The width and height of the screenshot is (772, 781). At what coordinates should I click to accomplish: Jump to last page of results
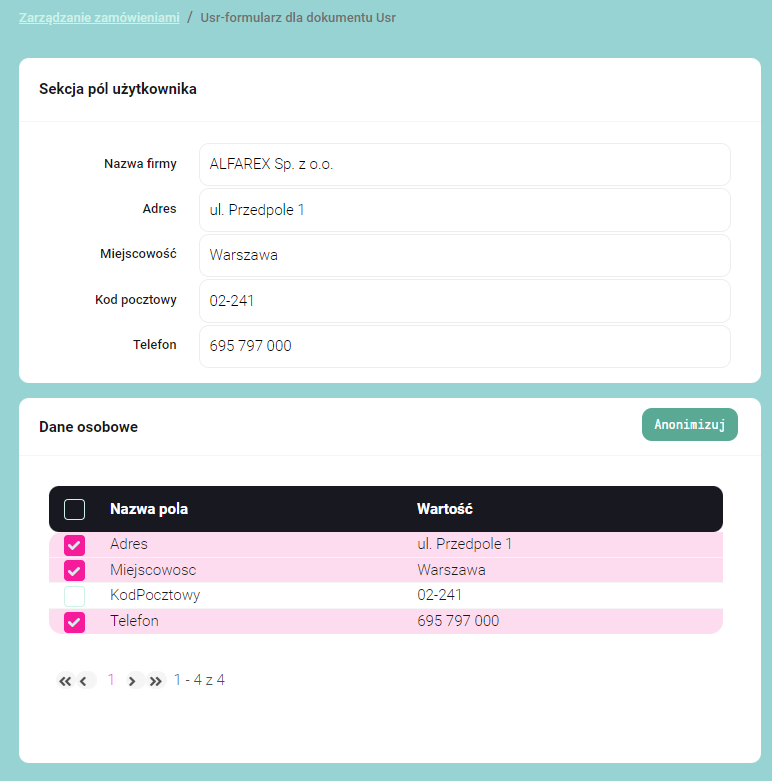tap(156, 681)
